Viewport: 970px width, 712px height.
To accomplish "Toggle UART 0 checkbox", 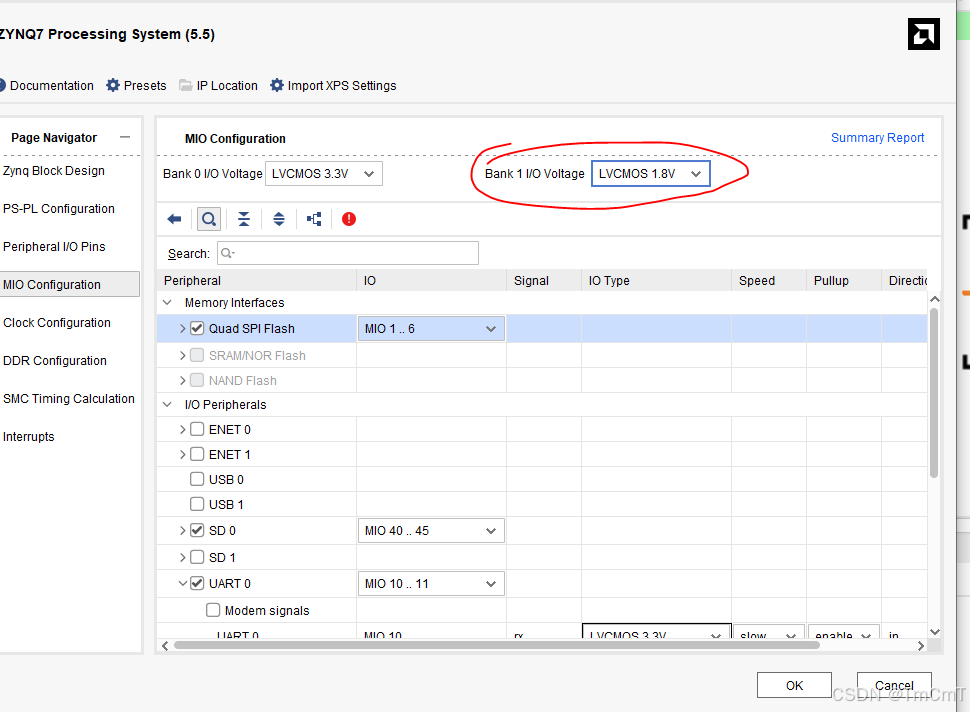I will click(x=197, y=583).
